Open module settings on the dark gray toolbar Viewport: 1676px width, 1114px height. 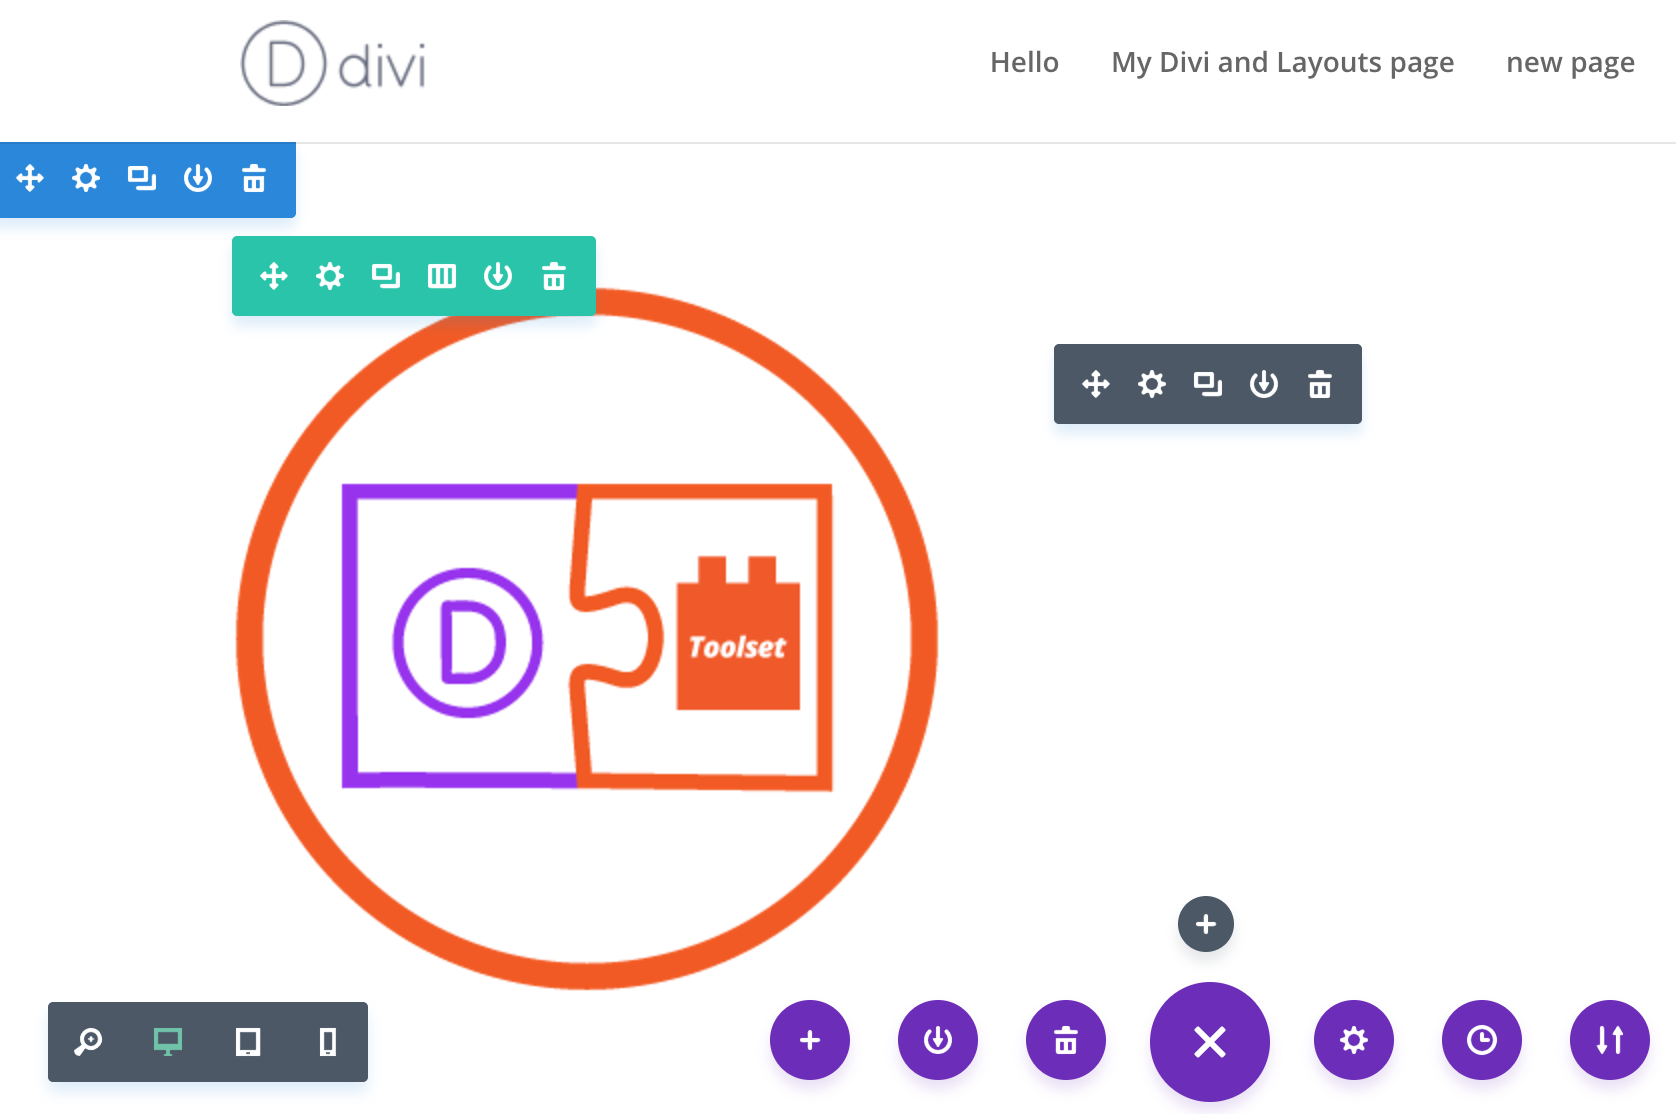pos(1151,383)
